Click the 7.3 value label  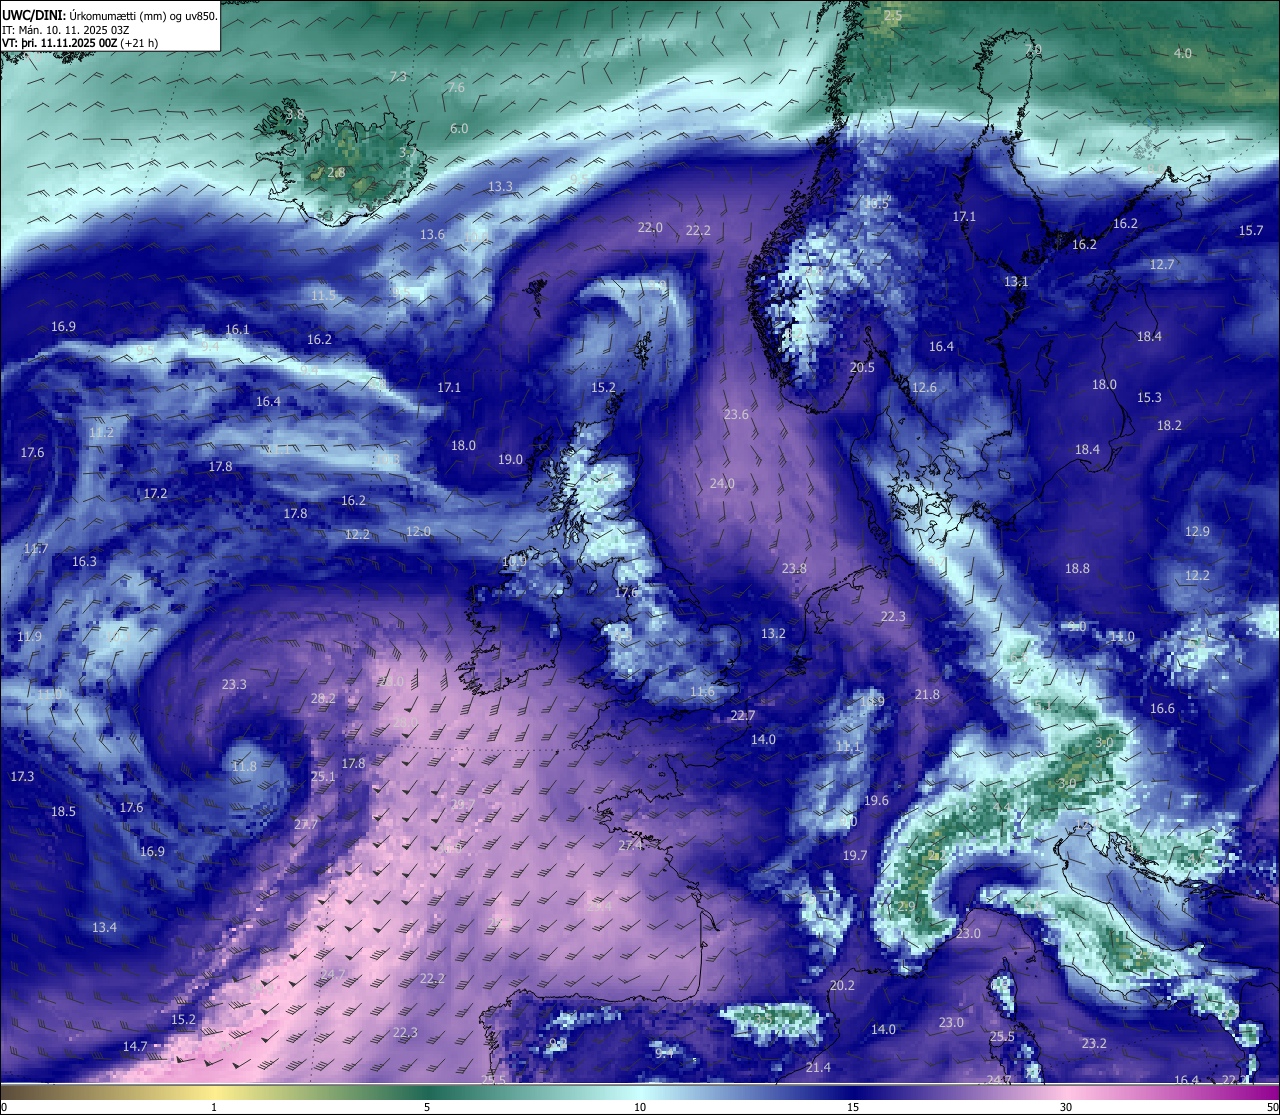(398, 76)
